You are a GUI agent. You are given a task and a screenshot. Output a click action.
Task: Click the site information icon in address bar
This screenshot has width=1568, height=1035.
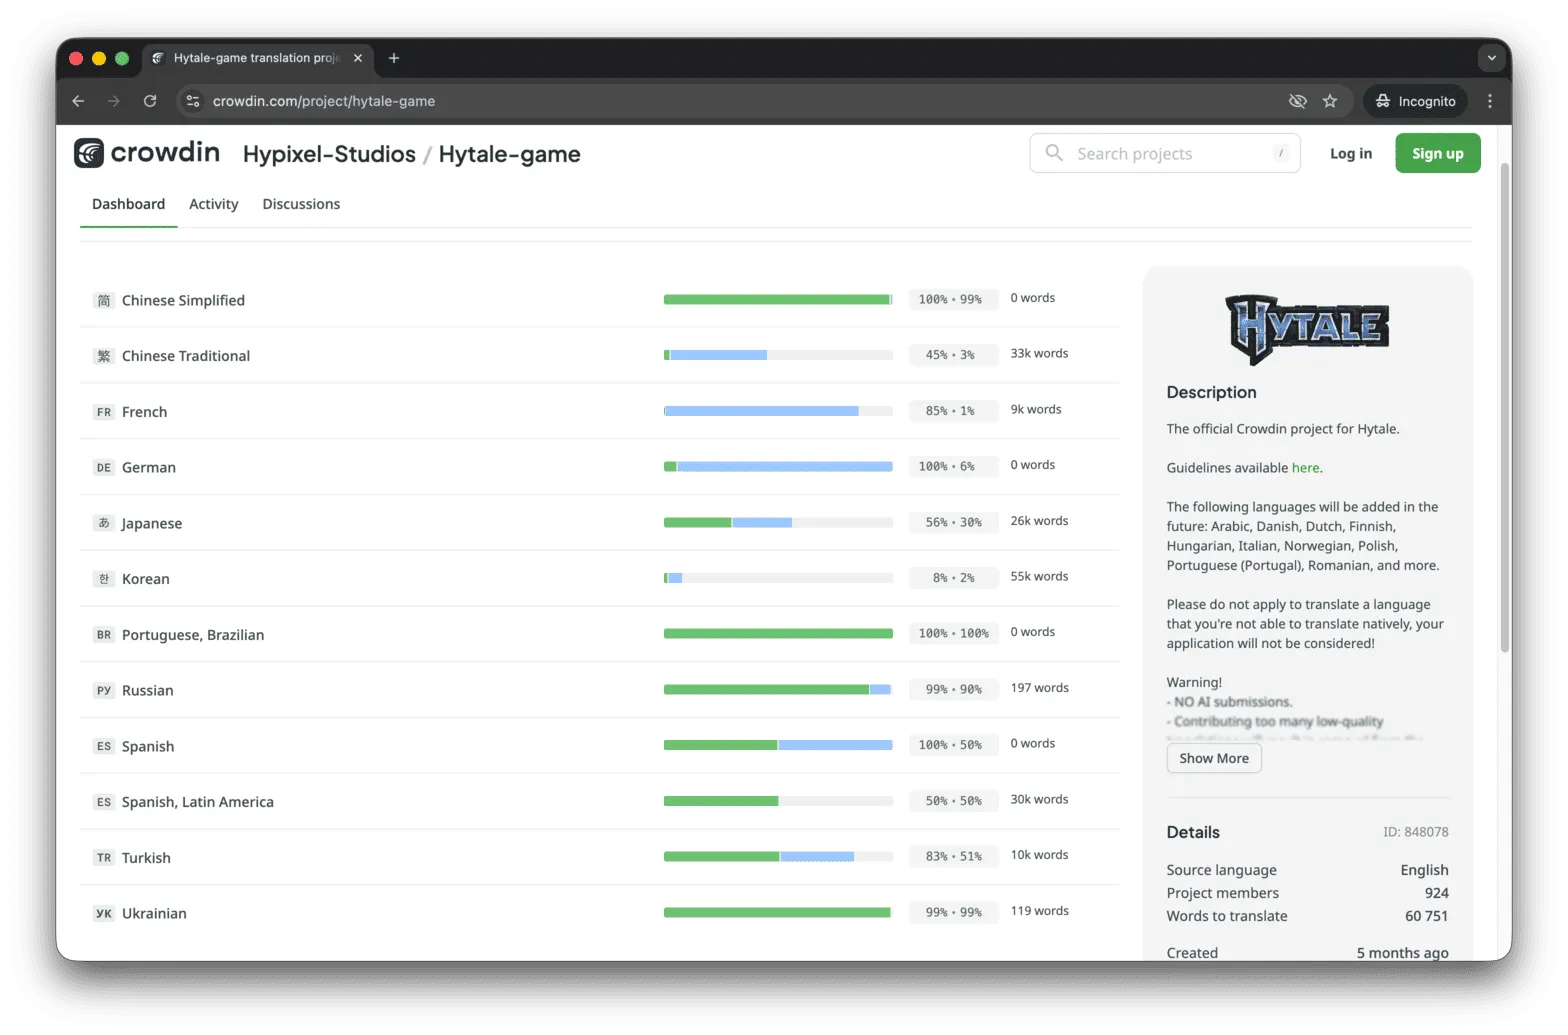tap(194, 101)
